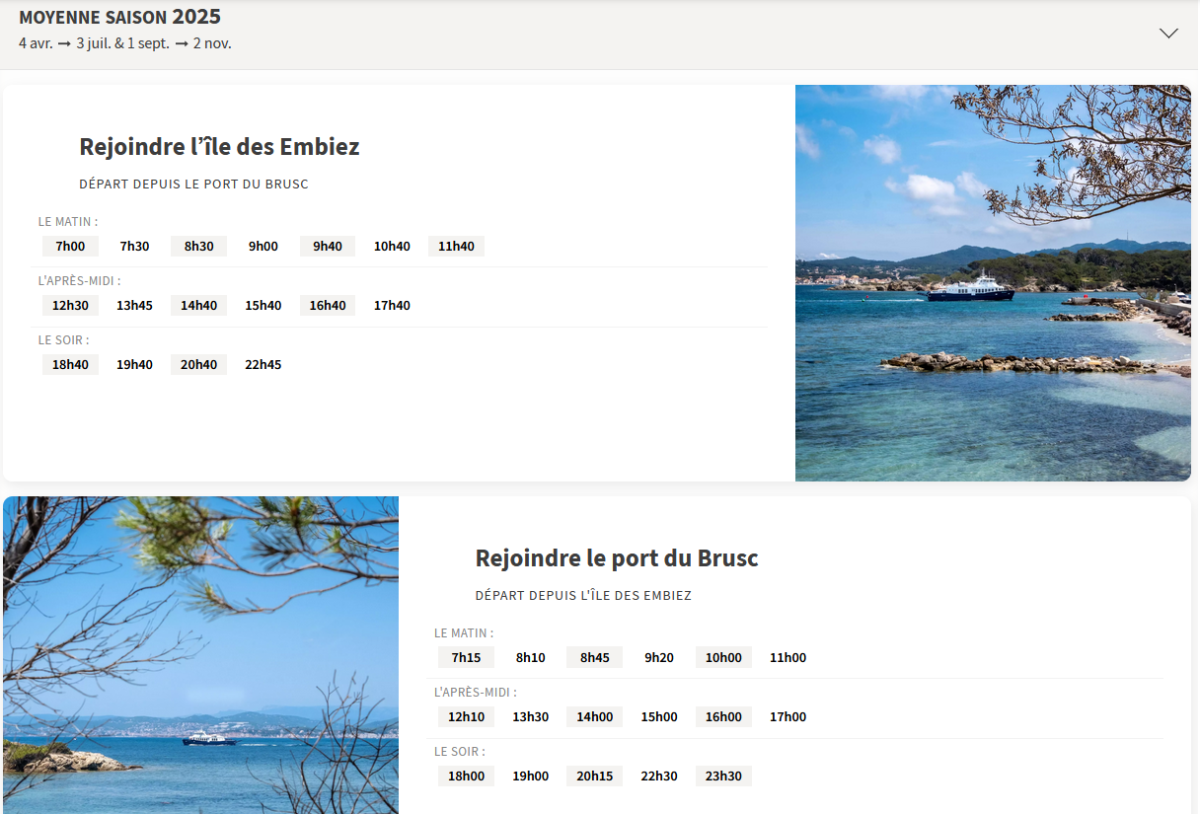Select the 12h10 afternoon departure

pos(466,716)
